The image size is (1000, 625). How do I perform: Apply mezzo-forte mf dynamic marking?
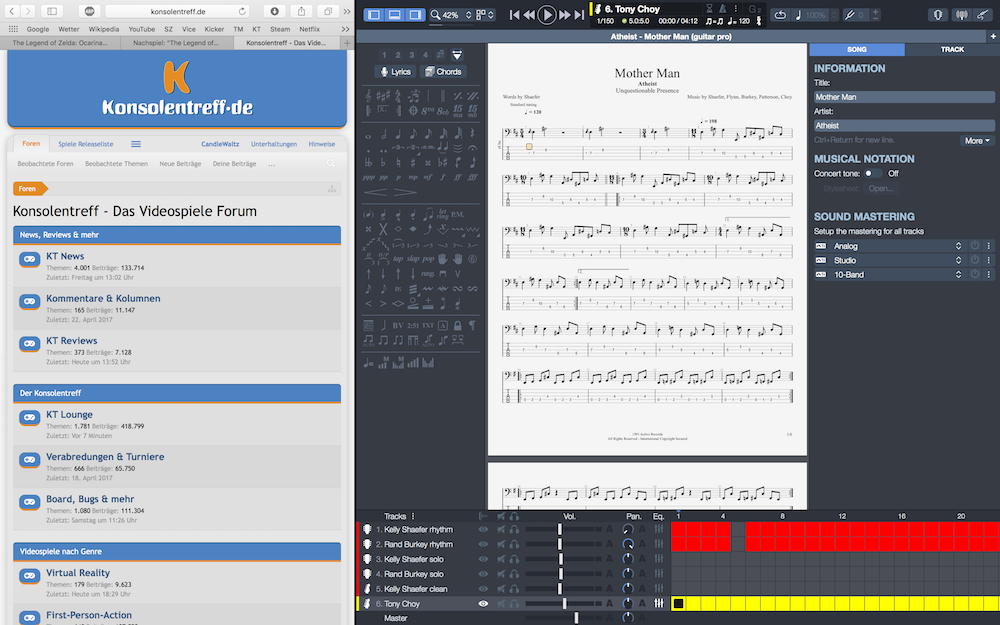click(x=427, y=177)
